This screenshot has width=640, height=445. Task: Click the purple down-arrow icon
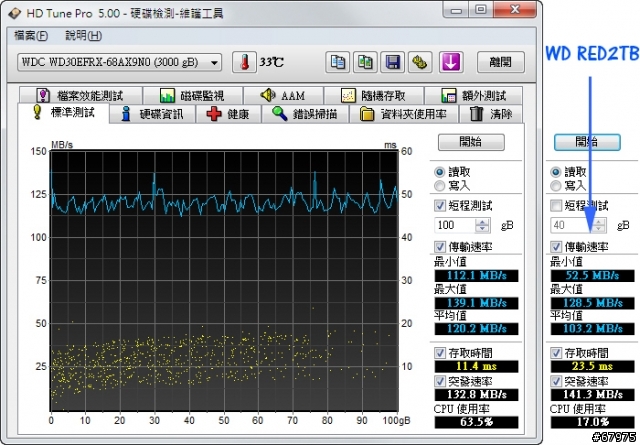click(x=451, y=62)
